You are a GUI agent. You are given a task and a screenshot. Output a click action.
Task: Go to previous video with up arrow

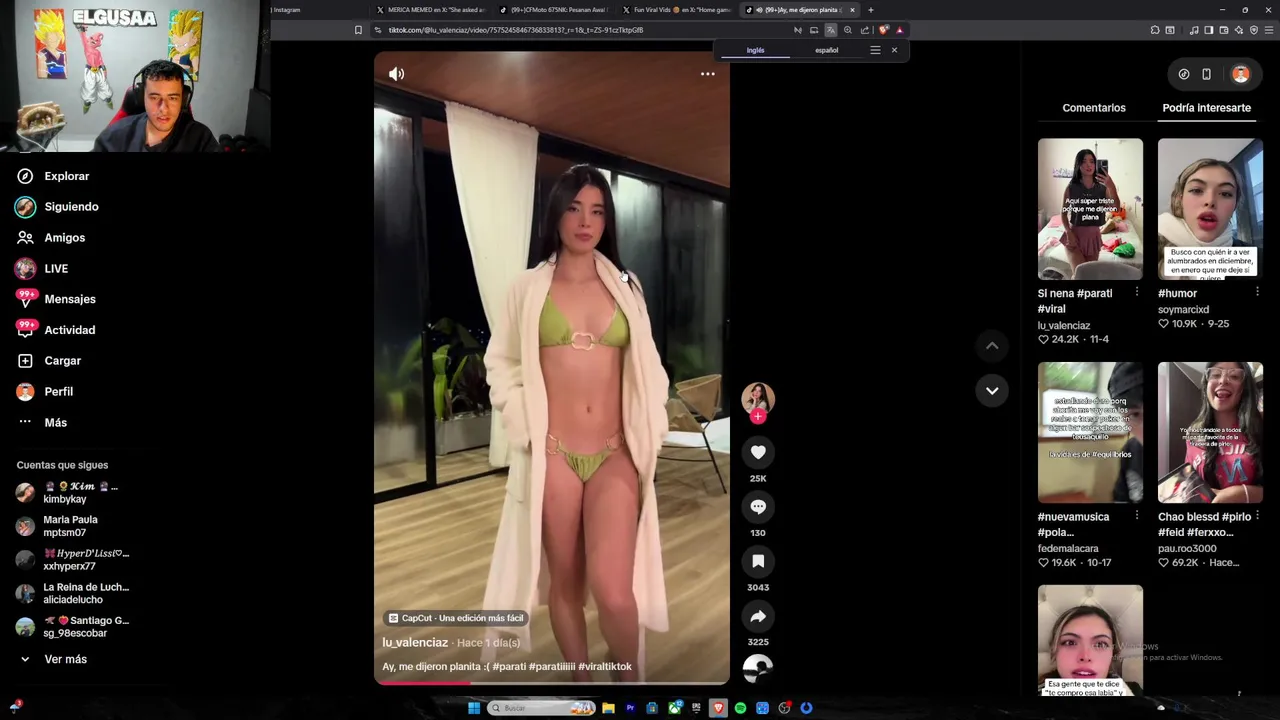(x=992, y=346)
